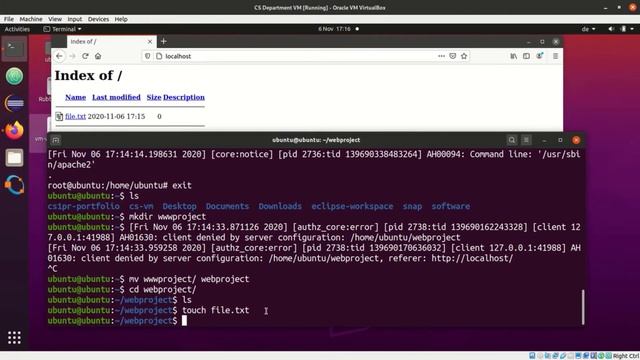Select the 'Index of /' browser tab

pos(111,42)
